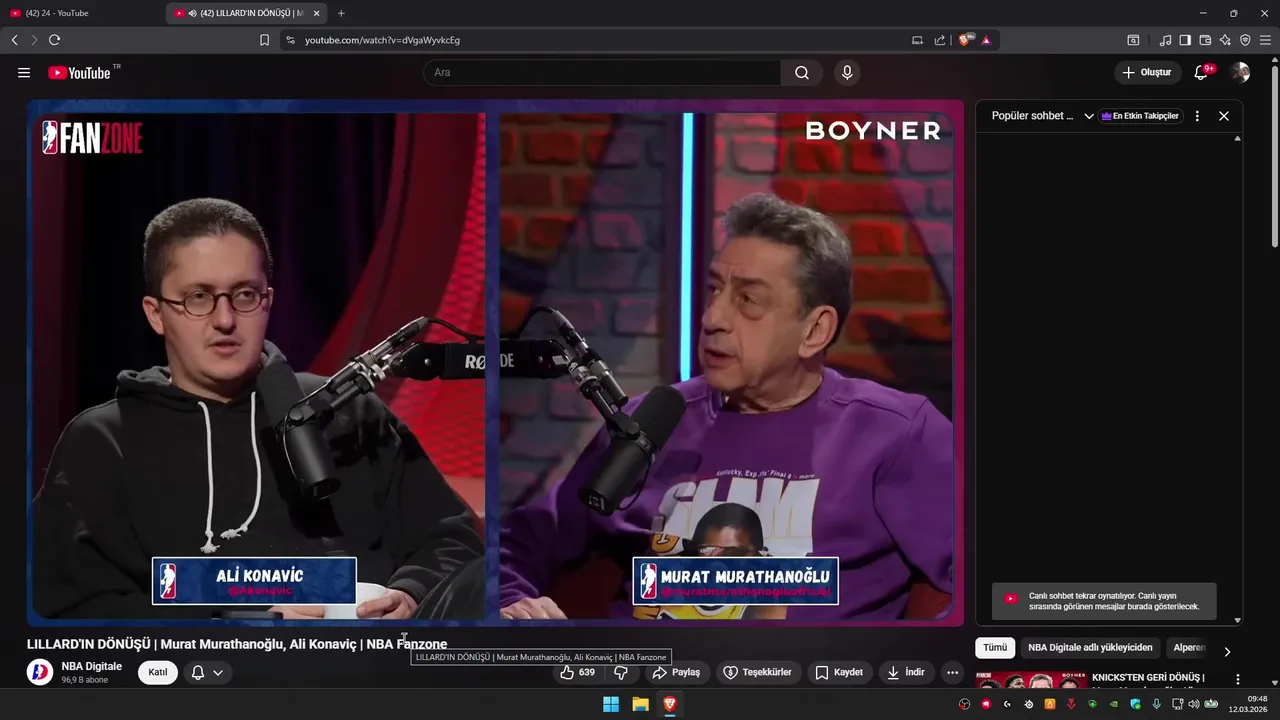Click the browser share page icon
This screenshot has width=1280, height=720.
(x=940, y=40)
